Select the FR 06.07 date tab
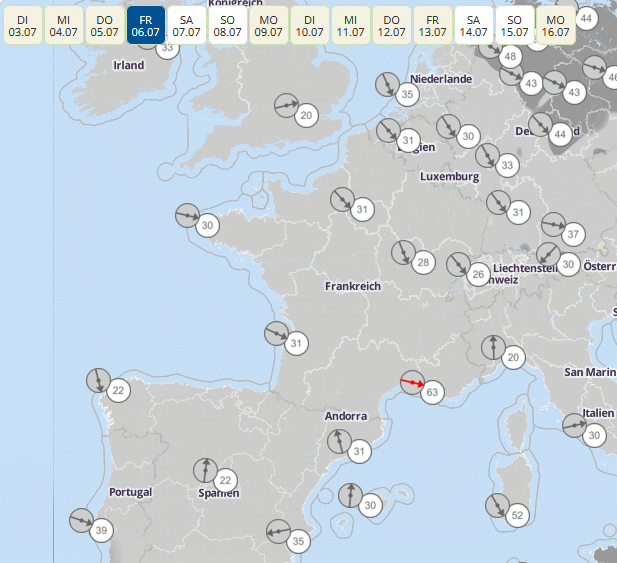Viewport: 617px width, 563px height. [146, 26]
